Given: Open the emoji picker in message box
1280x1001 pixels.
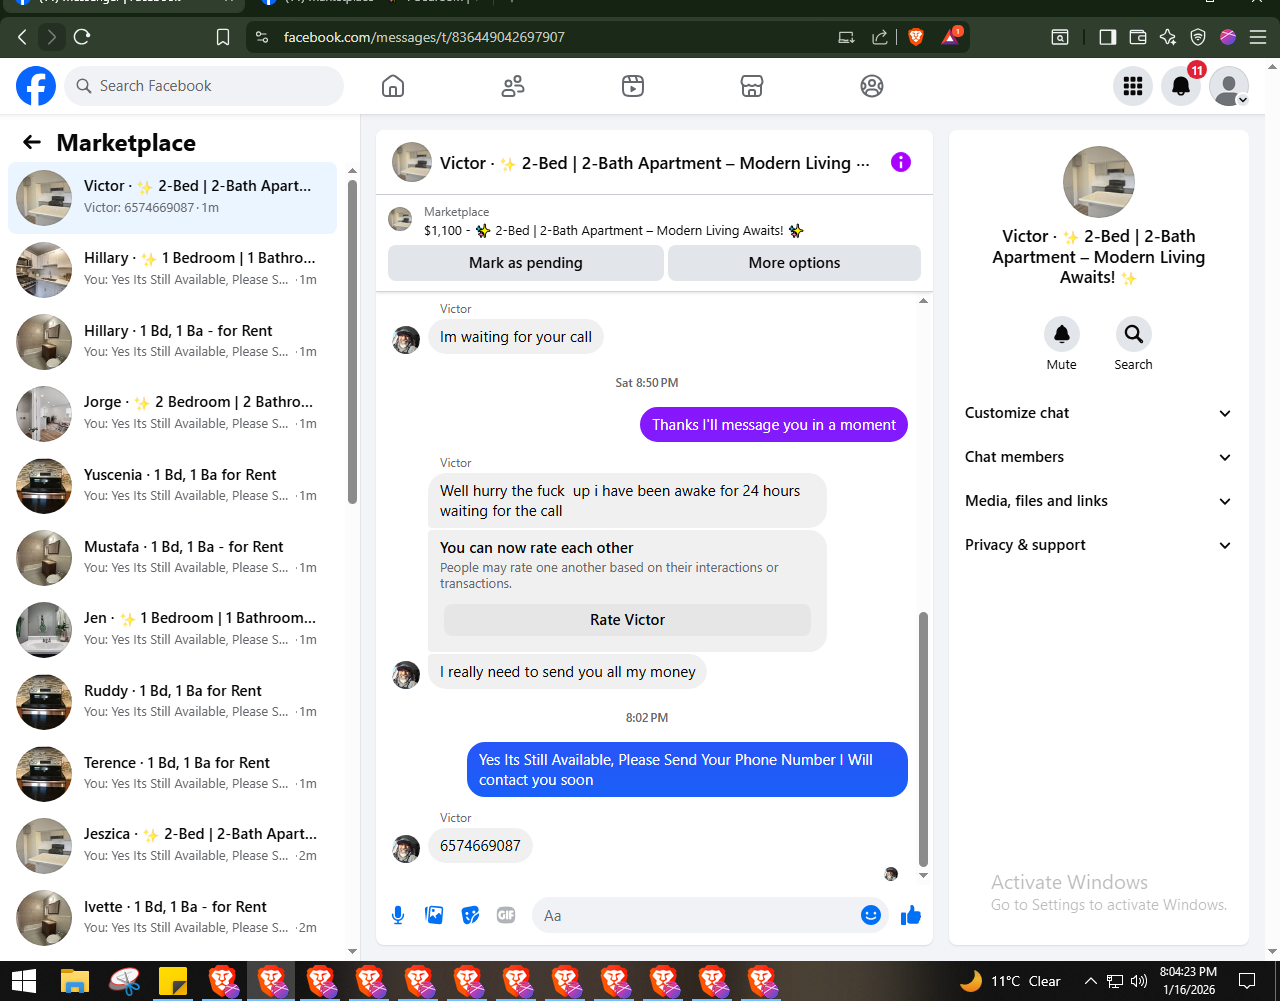Looking at the screenshot, I should coord(871,914).
